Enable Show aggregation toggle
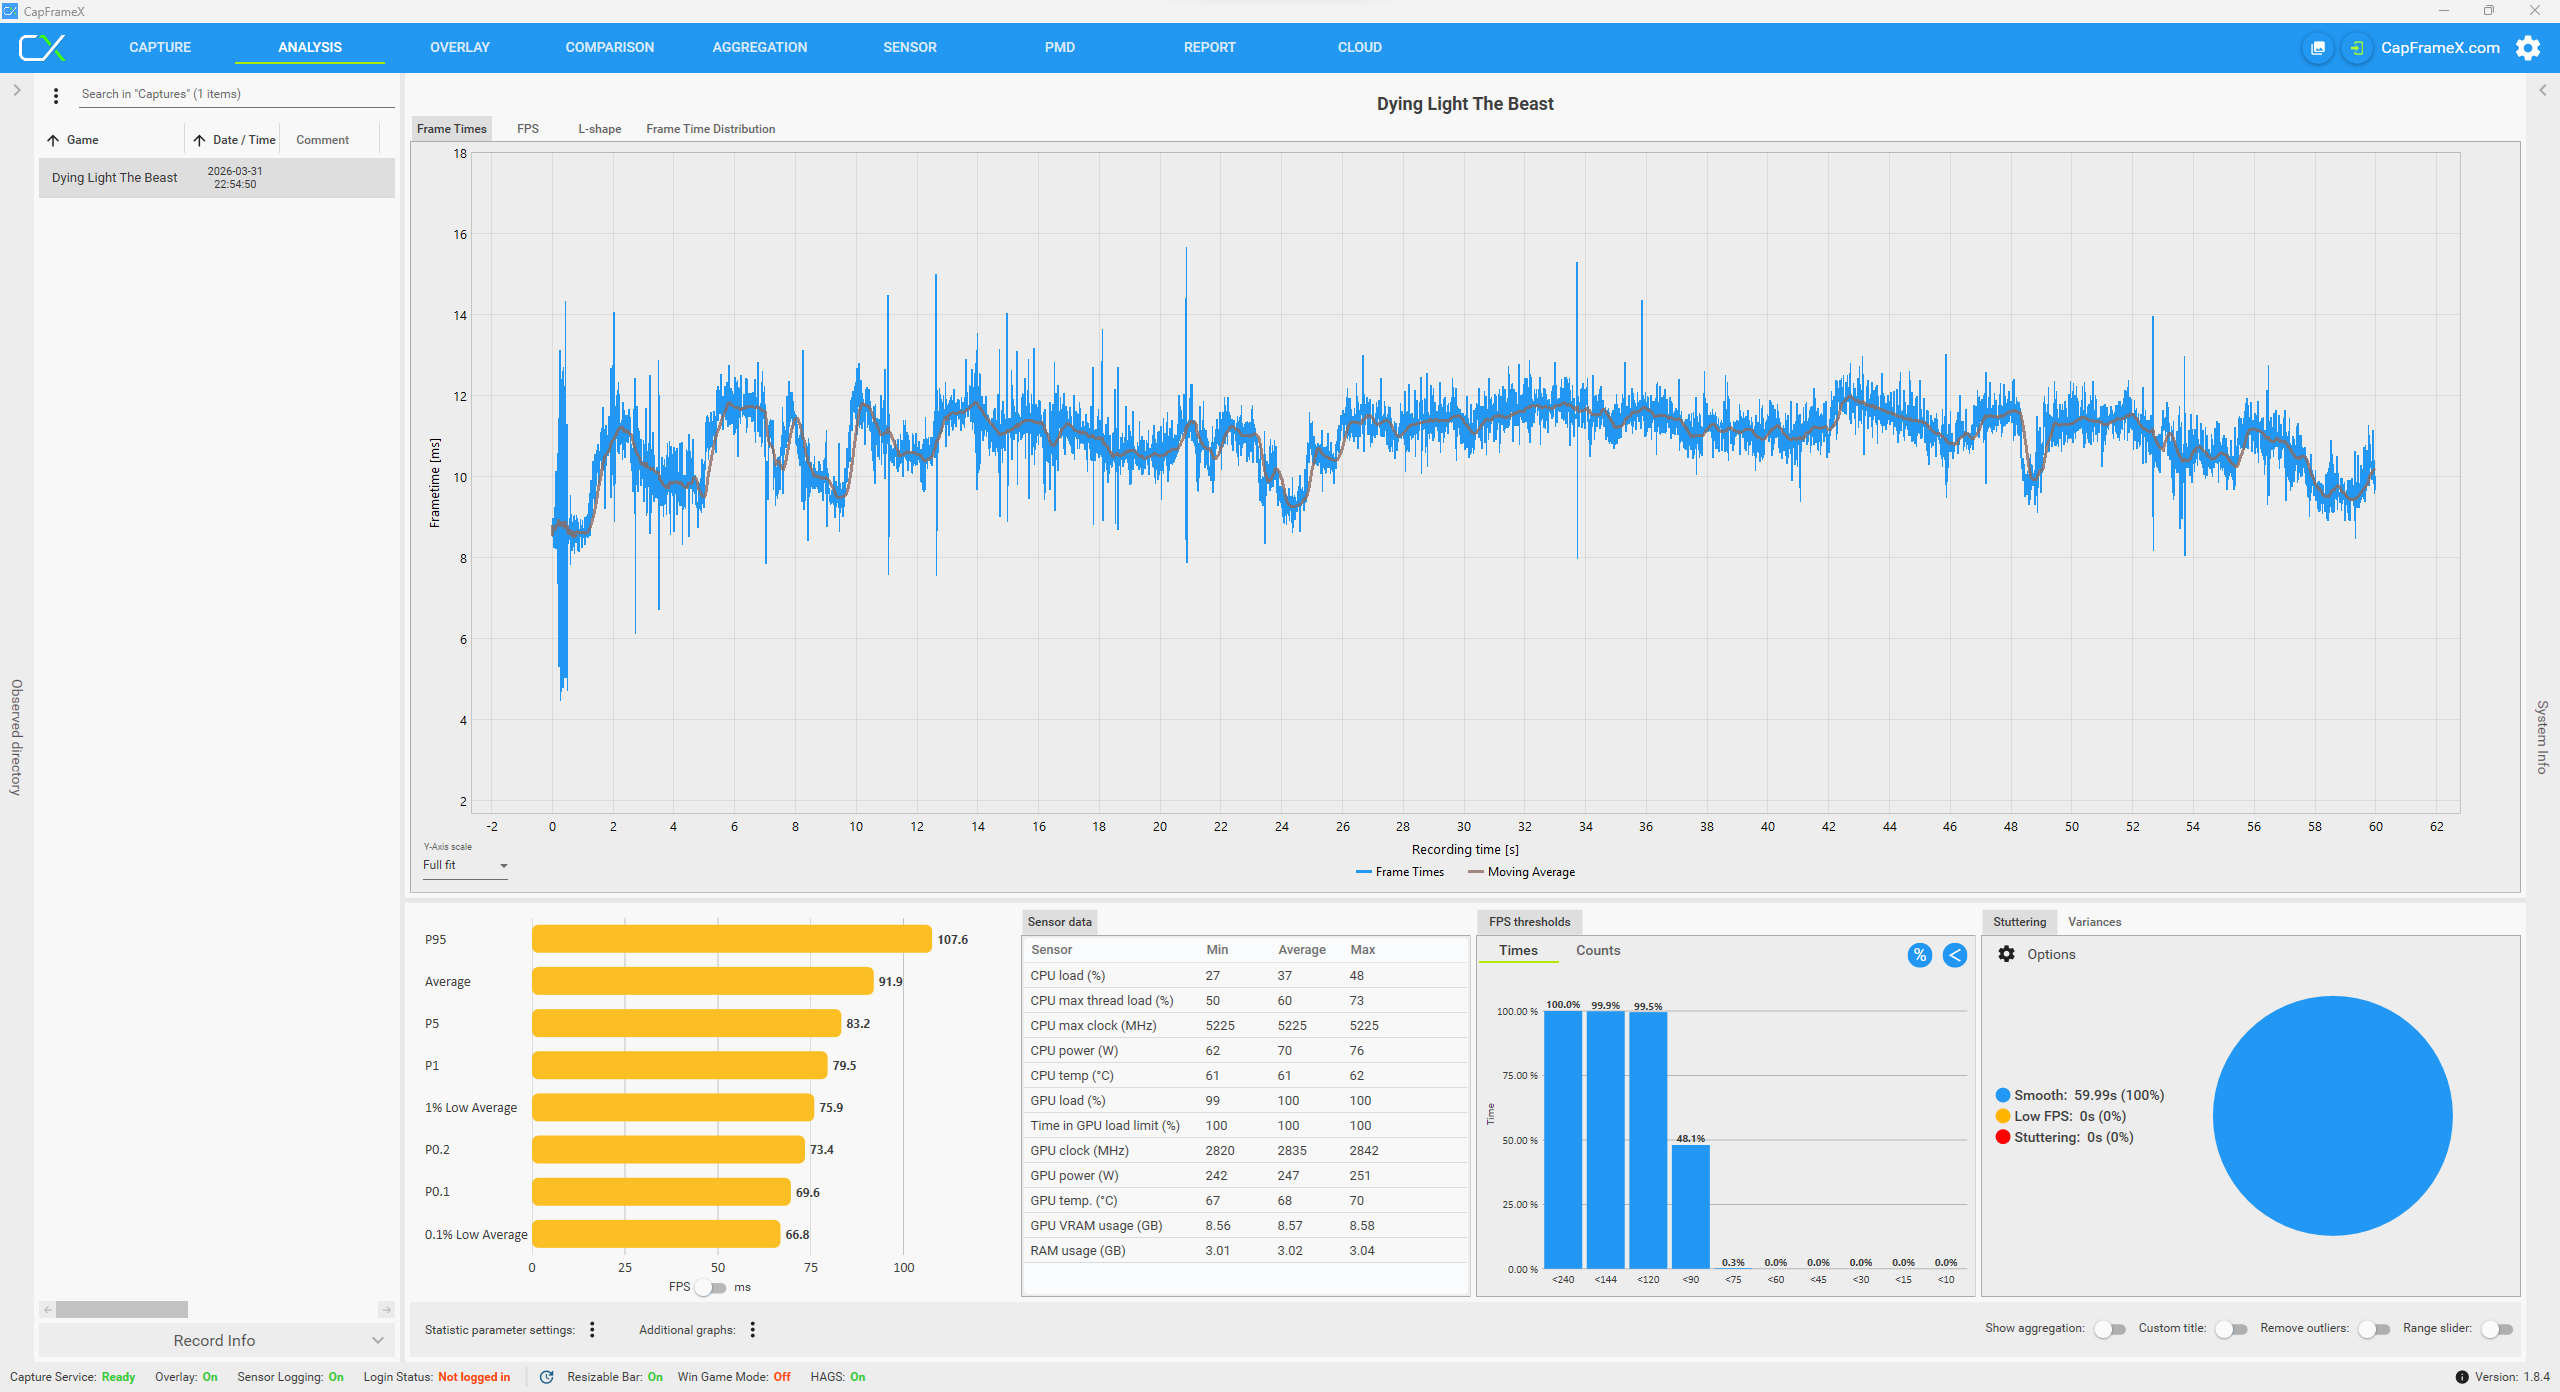Screen dimensions: 2560x1392 point(2110,1329)
